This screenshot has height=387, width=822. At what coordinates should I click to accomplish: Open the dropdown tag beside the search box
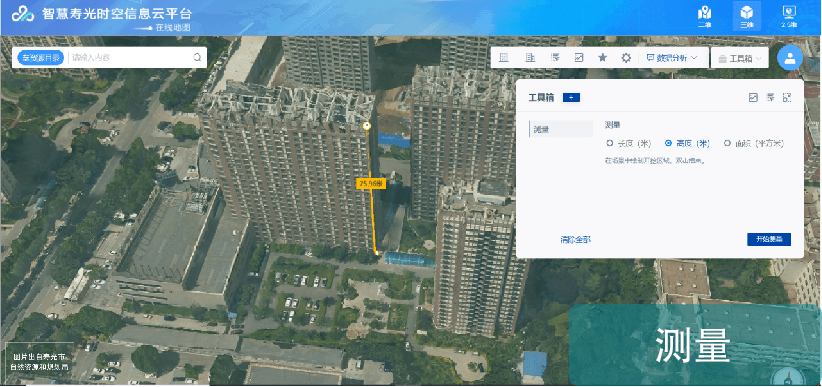[41, 58]
